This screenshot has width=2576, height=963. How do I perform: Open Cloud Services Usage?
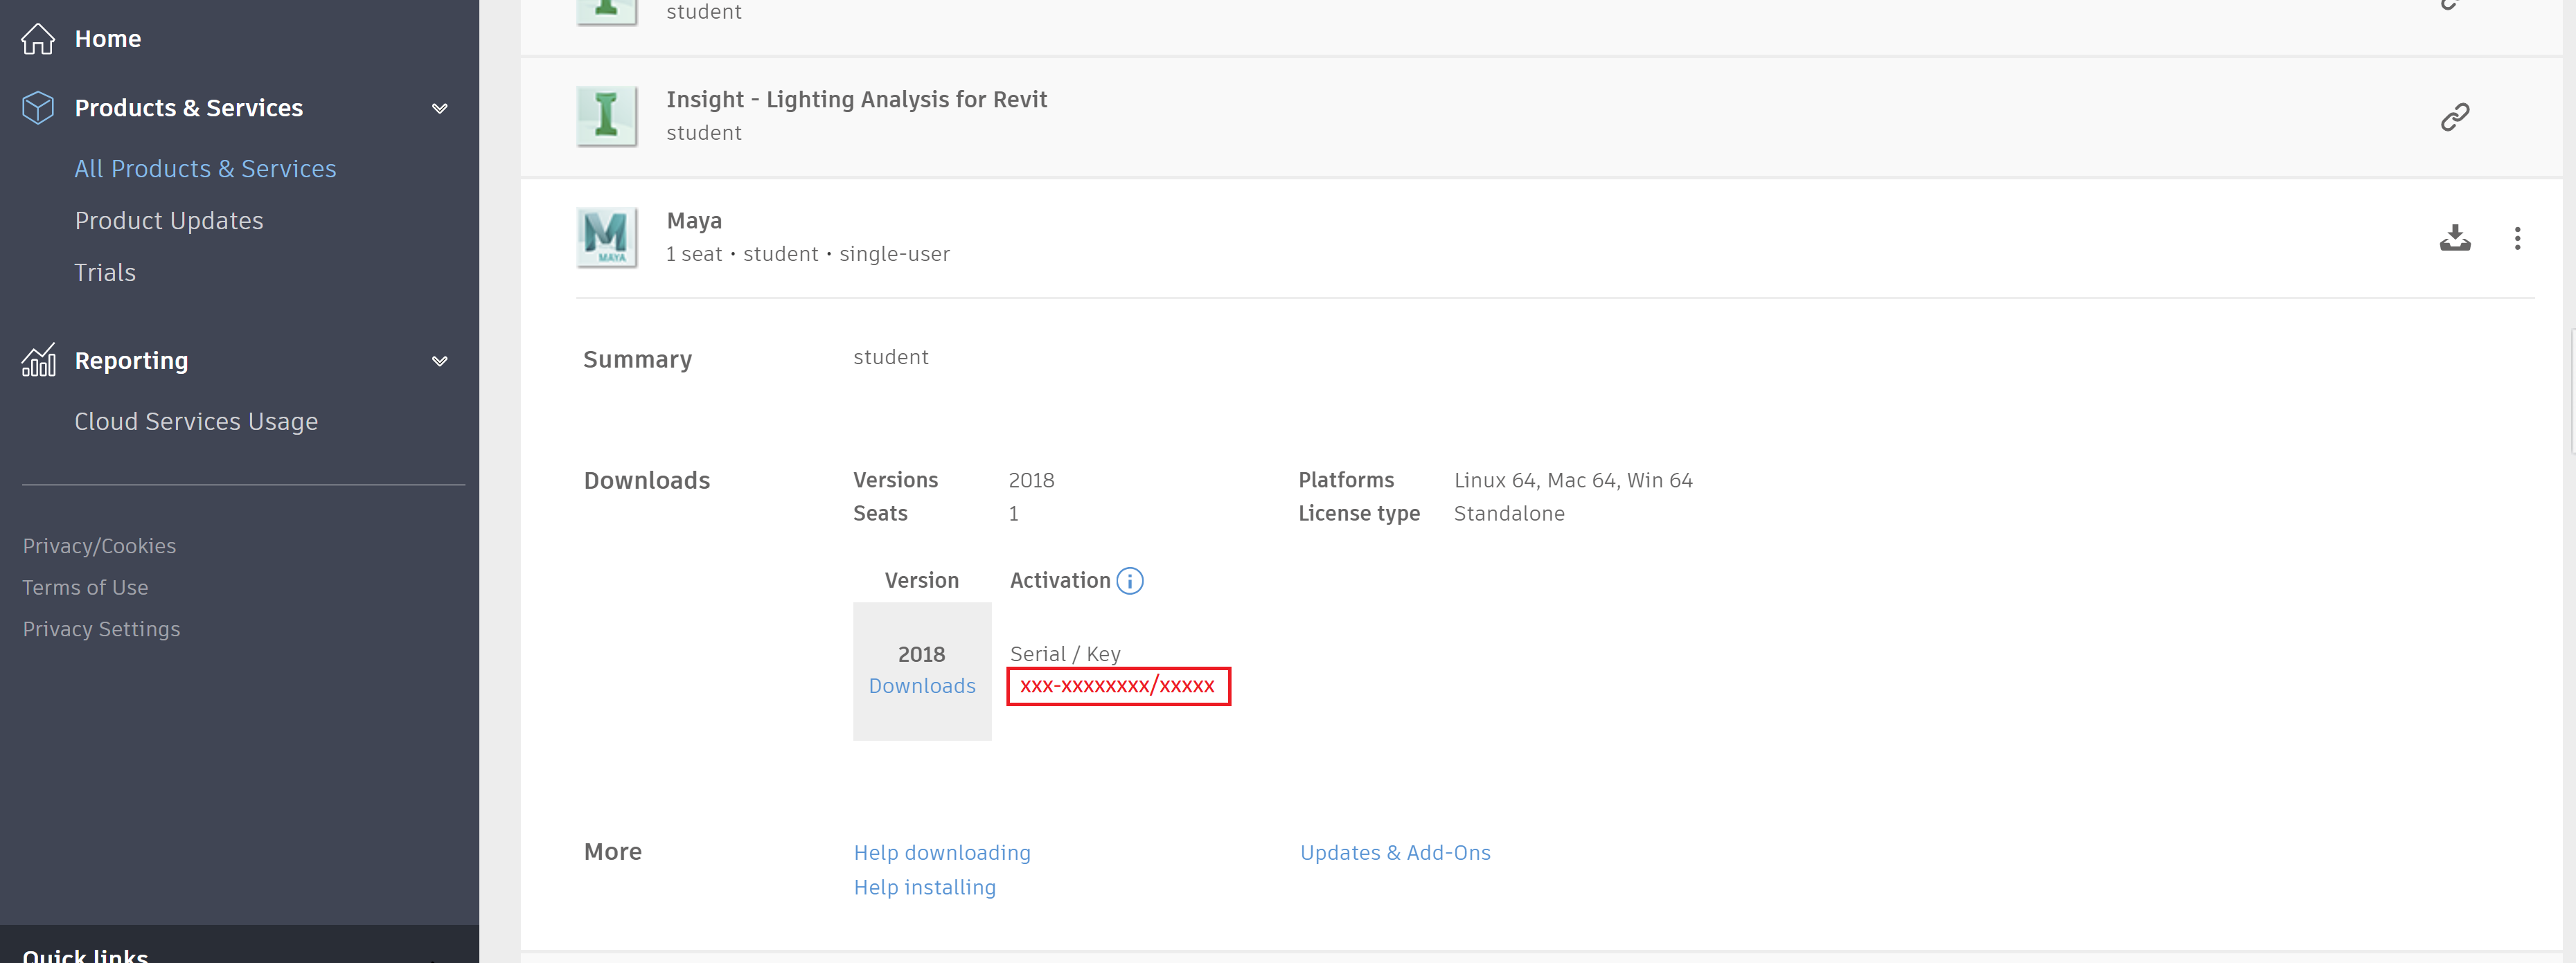point(196,422)
